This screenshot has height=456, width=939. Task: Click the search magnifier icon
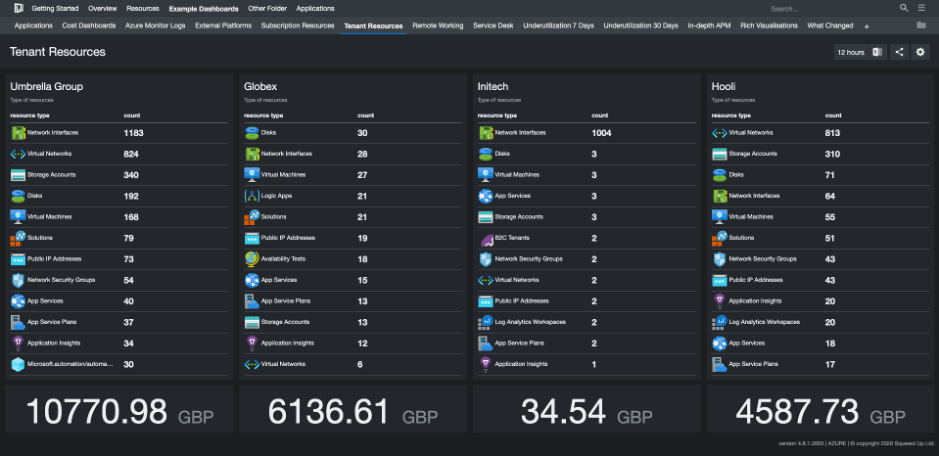click(x=904, y=8)
